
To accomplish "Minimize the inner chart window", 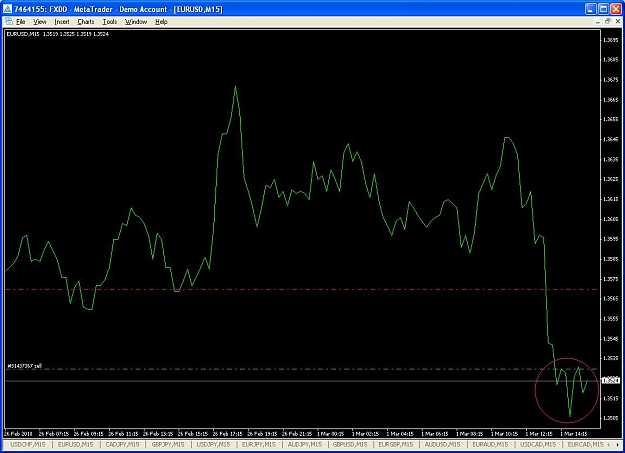I will 597,22.
